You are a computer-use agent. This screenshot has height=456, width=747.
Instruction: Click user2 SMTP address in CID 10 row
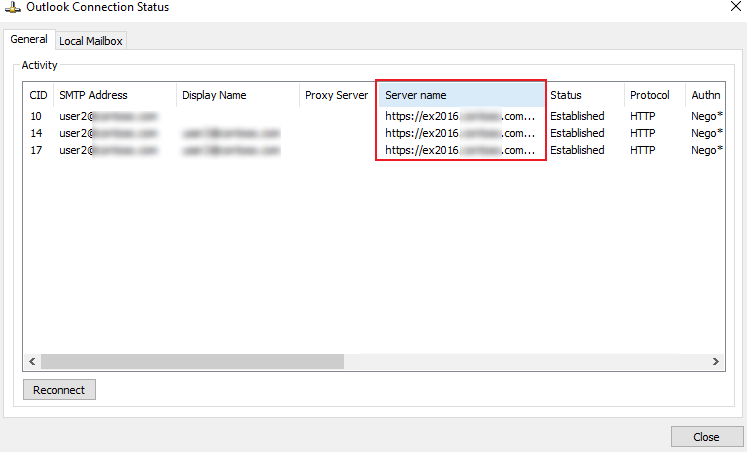pos(108,116)
